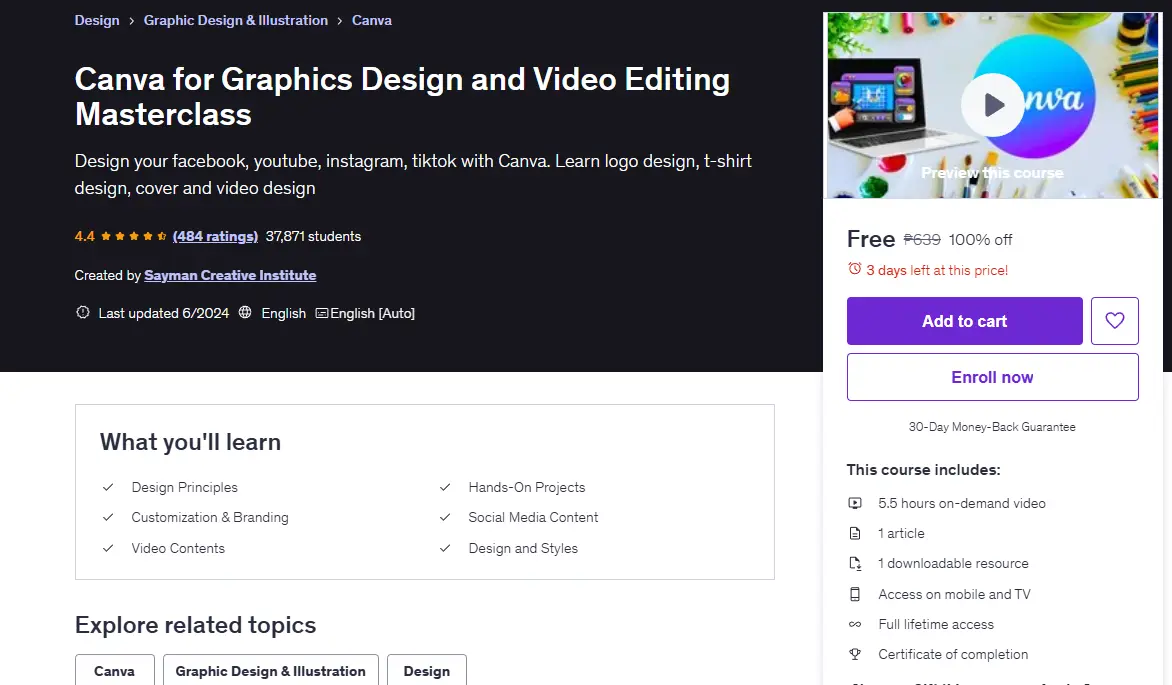1172x685 pixels.
Task: Click the red alarm clock icon
Action: [854, 268]
